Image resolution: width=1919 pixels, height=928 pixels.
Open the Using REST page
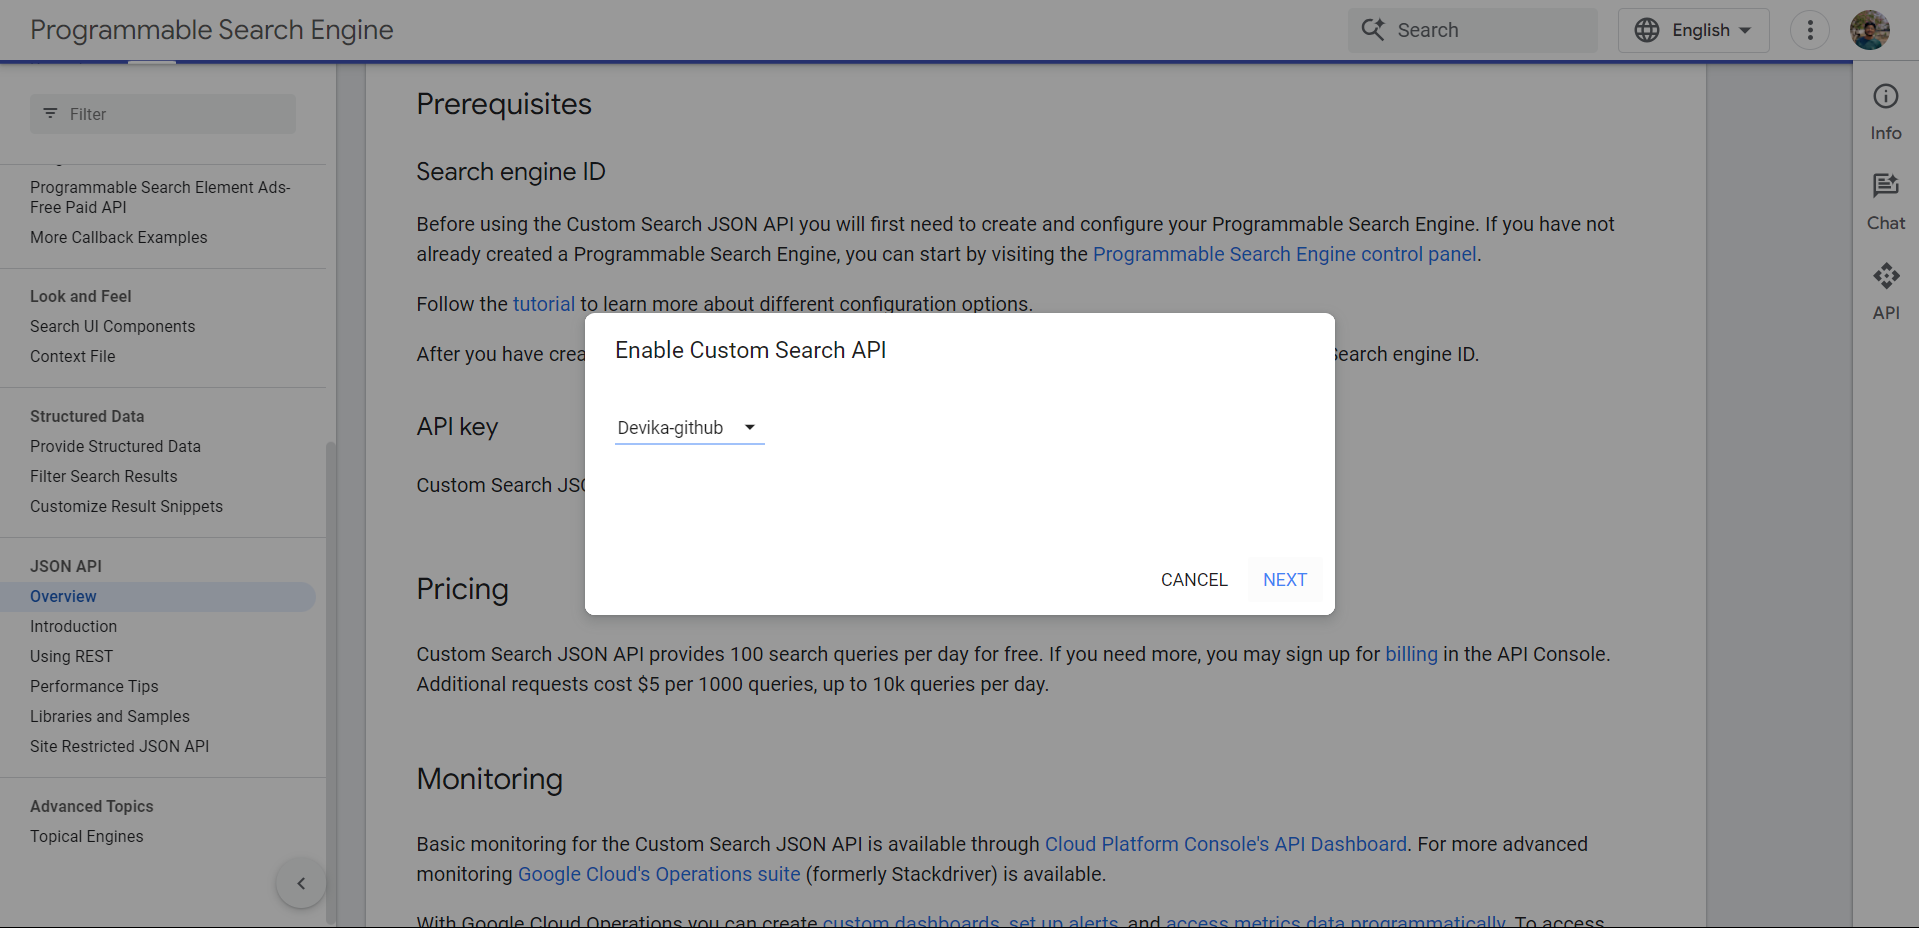(x=72, y=656)
